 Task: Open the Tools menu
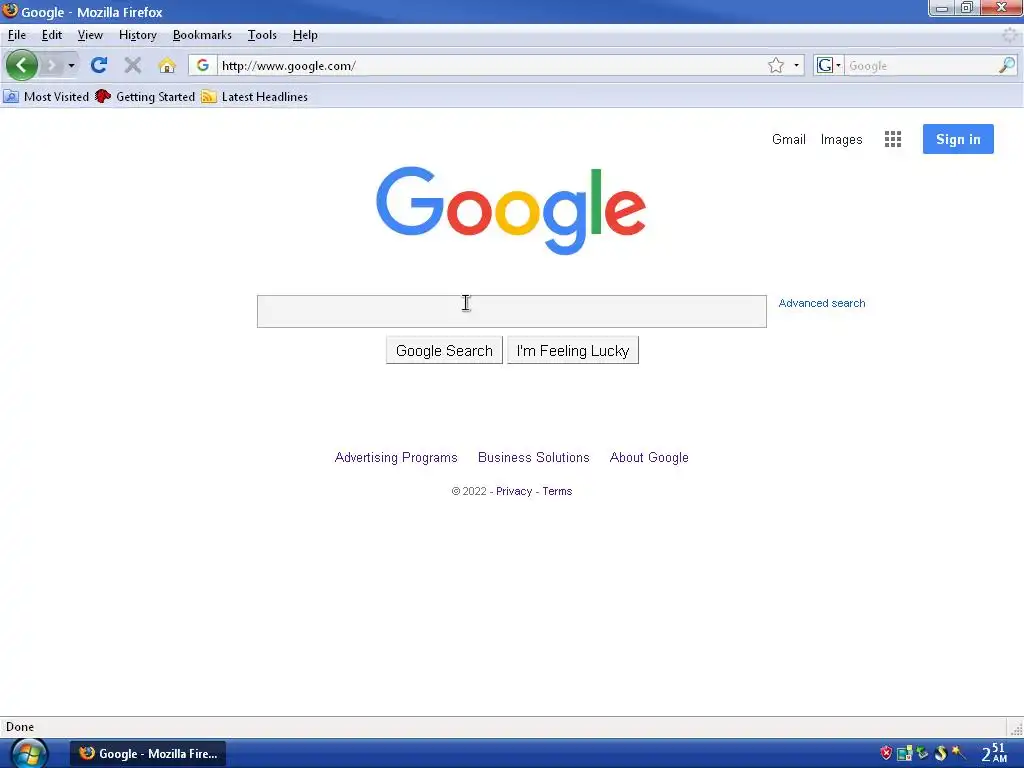tap(262, 35)
